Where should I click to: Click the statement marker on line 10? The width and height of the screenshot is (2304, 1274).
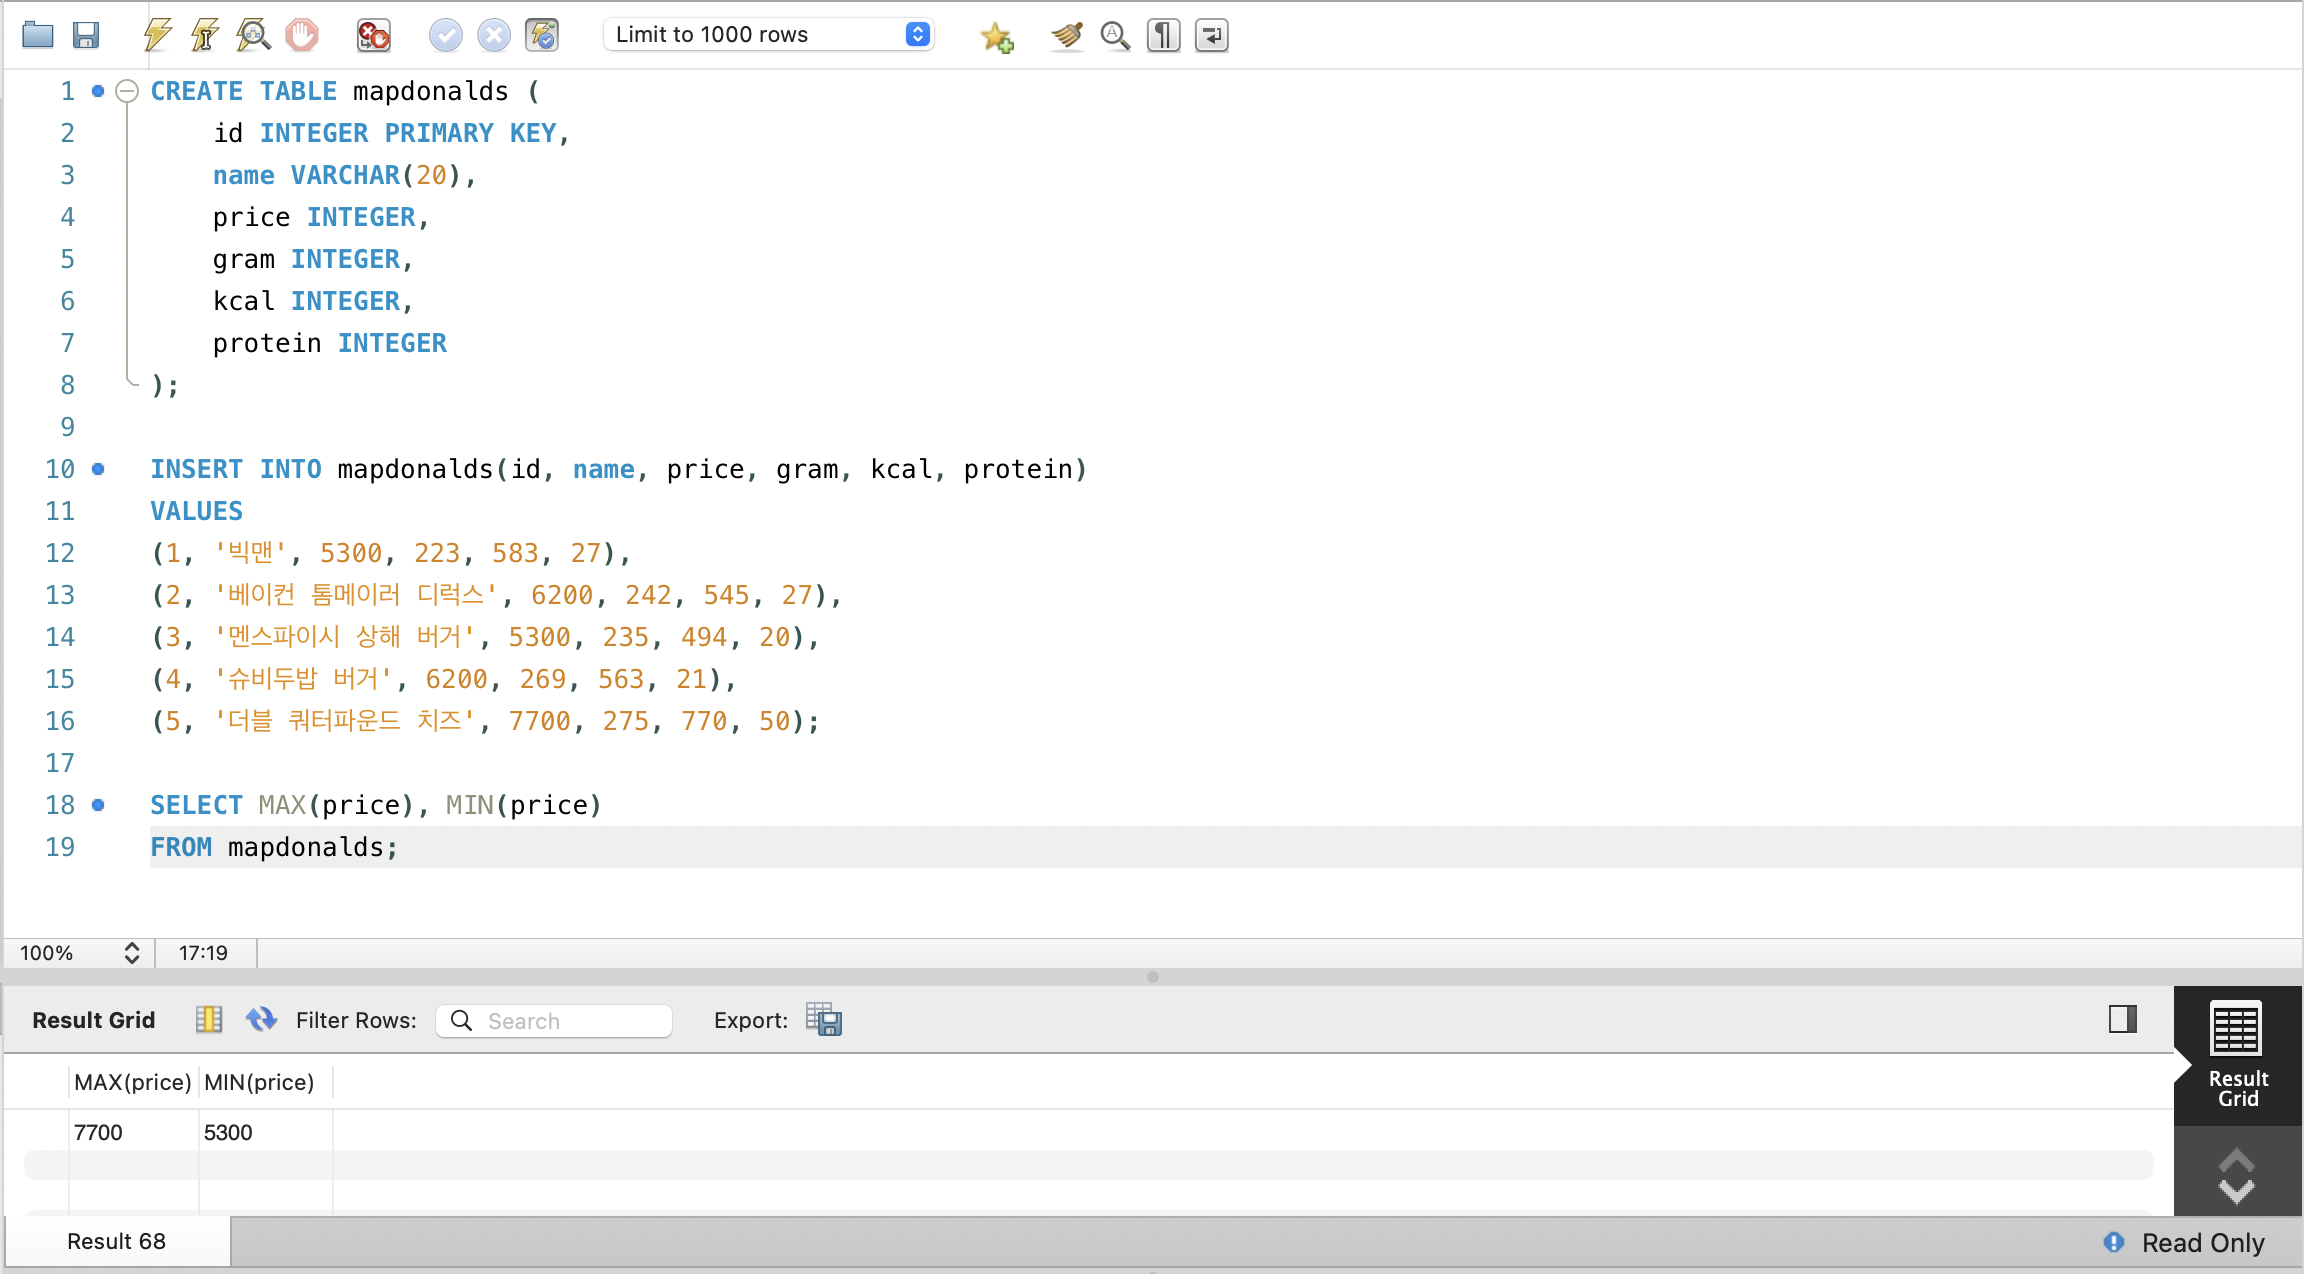point(98,469)
